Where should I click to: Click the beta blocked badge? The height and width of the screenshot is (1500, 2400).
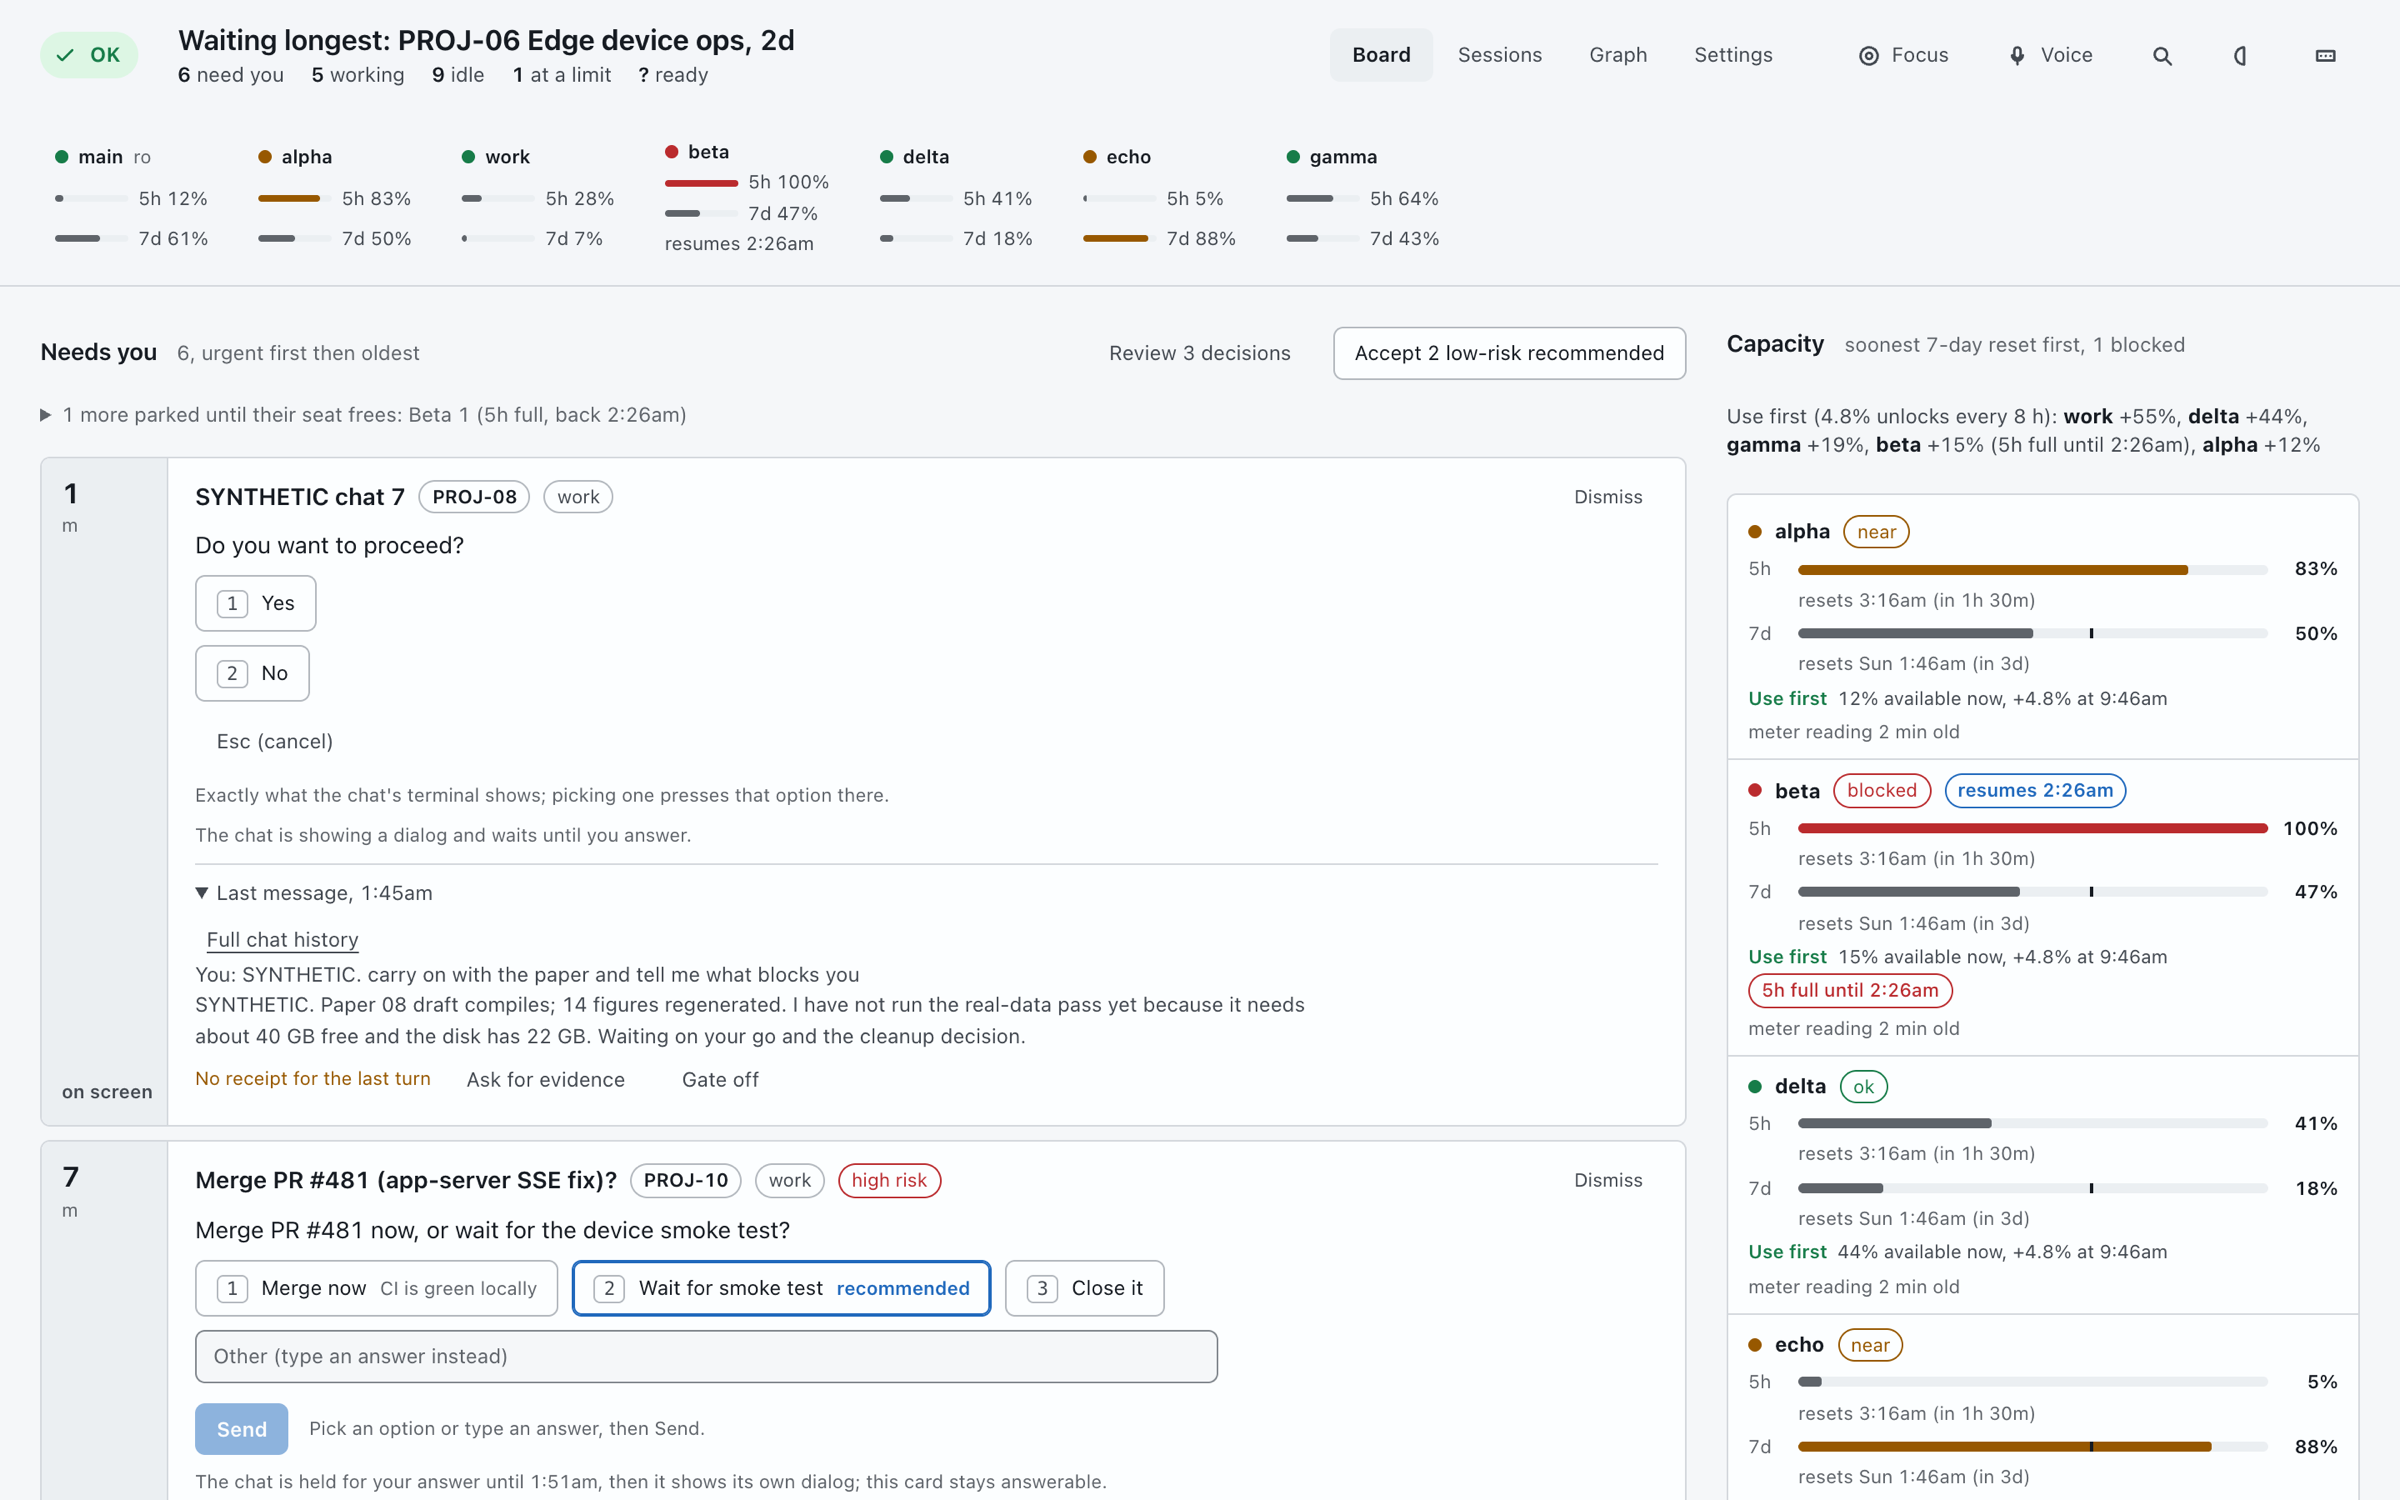[x=1881, y=790]
